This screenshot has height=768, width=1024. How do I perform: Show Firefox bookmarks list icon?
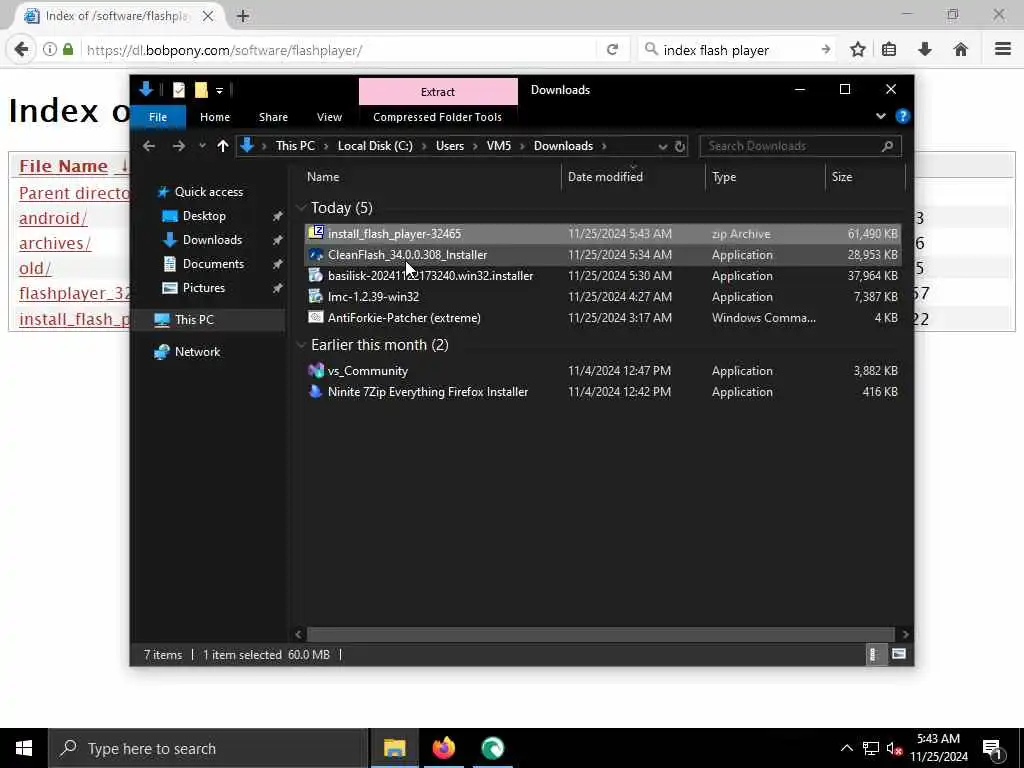(x=889, y=50)
